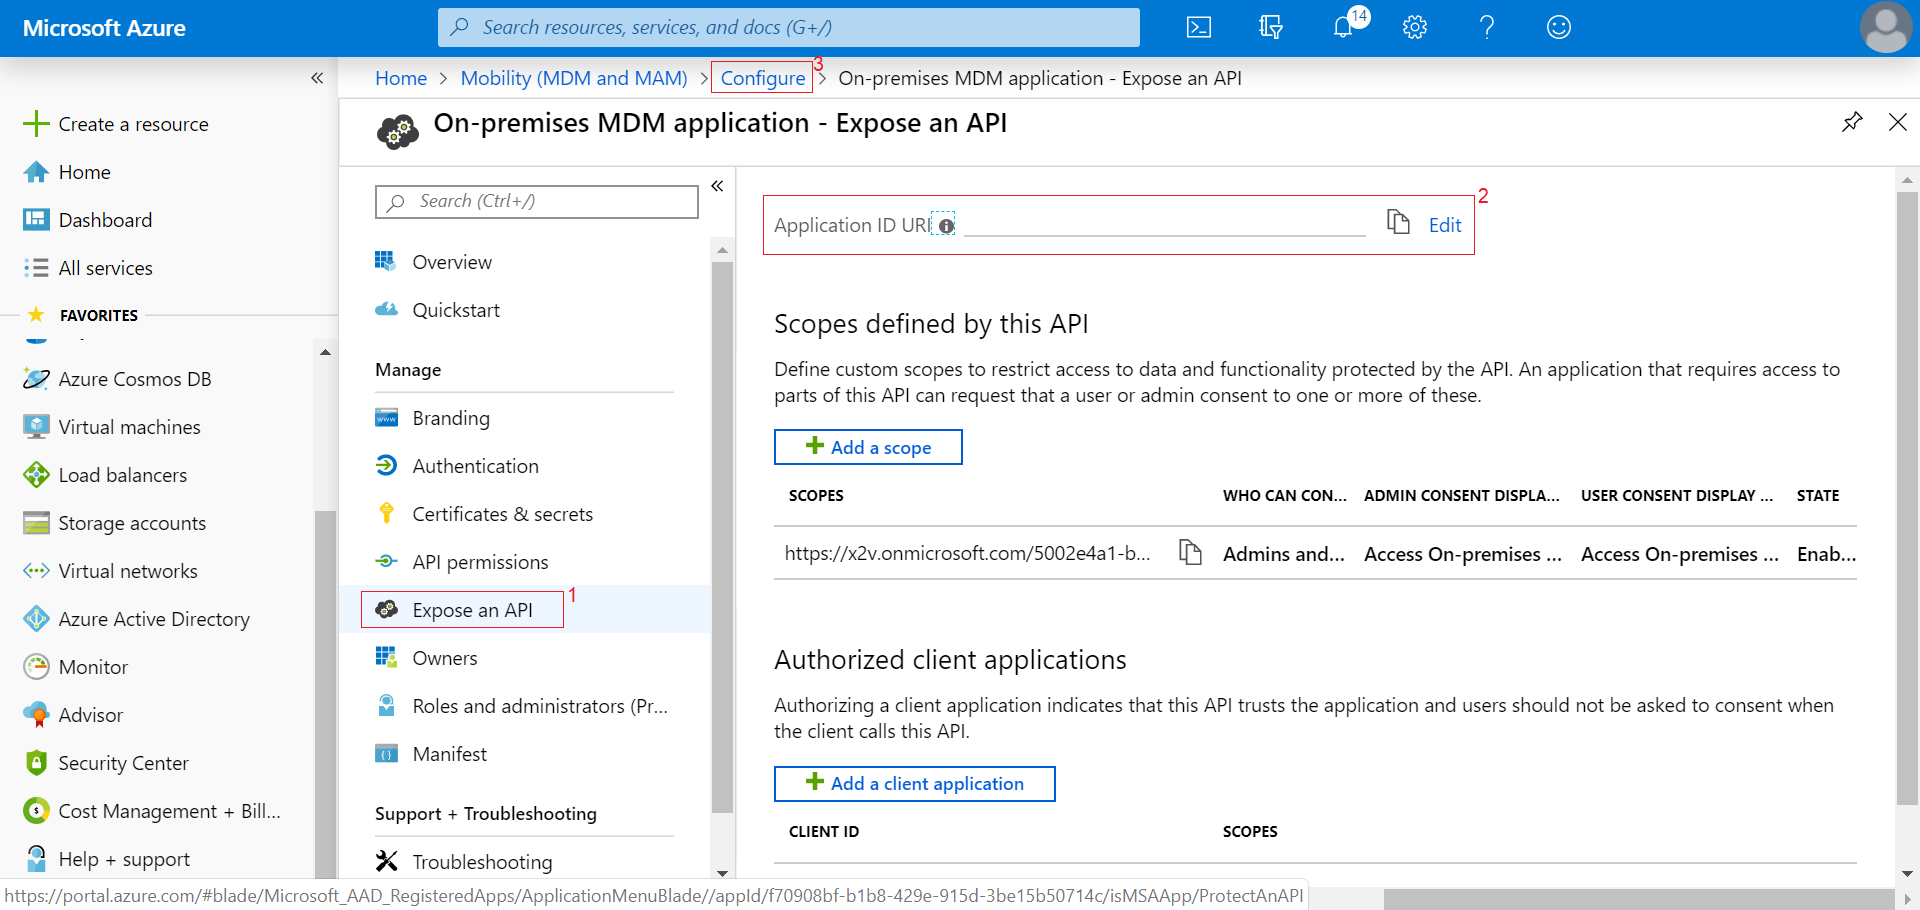The image size is (1920, 910).
Task: Open the notifications bell
Action: pos(1343,28)
